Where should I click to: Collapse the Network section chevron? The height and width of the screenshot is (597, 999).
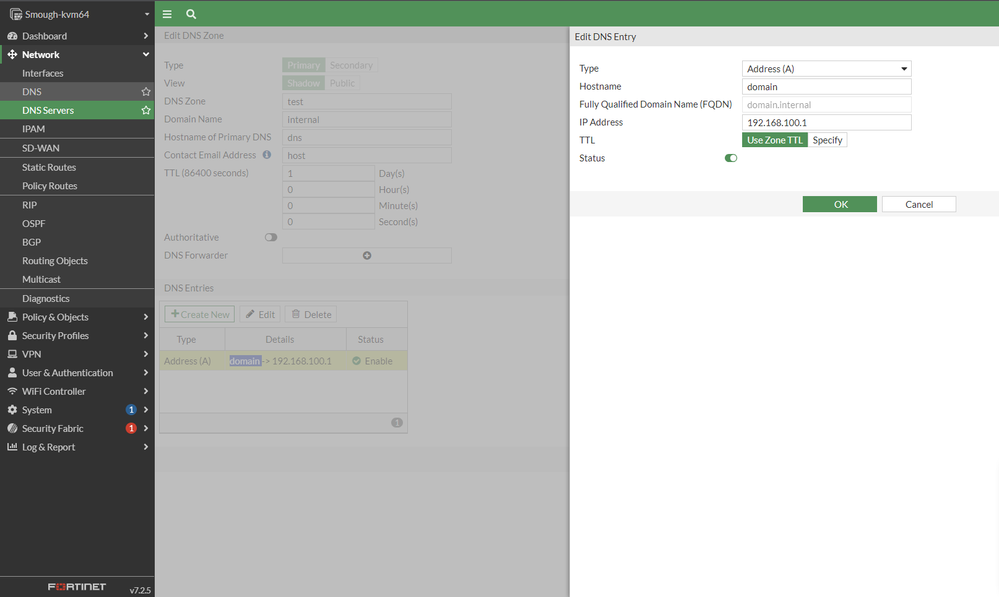point(146,54)
